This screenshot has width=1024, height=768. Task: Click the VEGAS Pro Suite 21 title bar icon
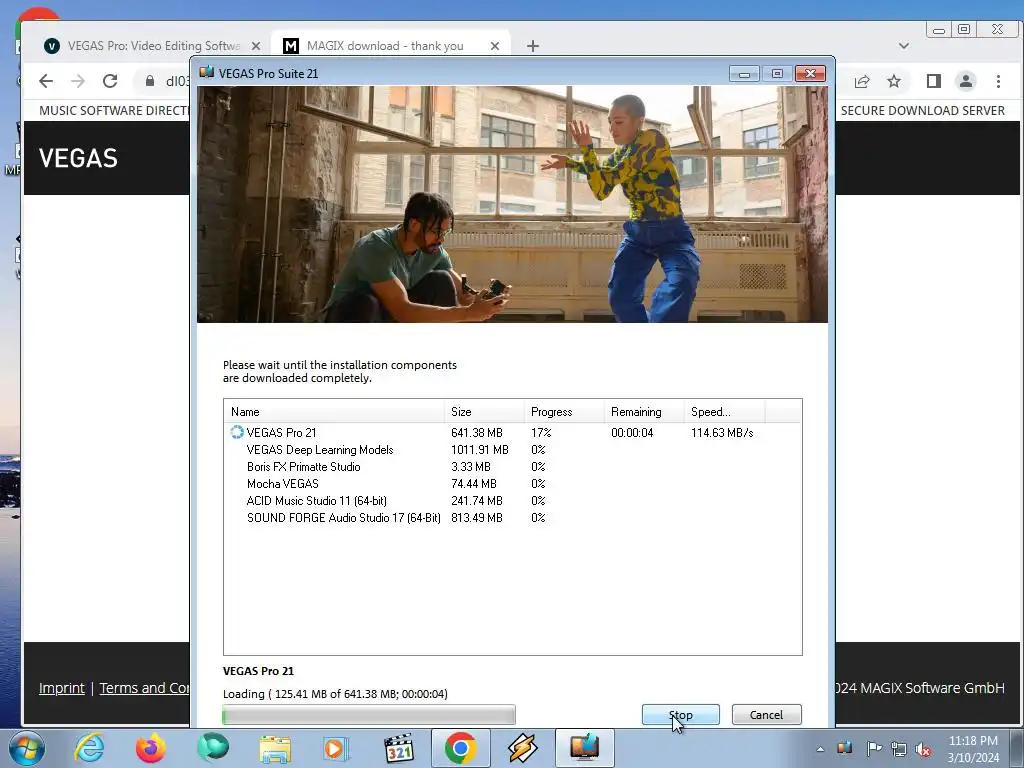(x=207, y=72)
